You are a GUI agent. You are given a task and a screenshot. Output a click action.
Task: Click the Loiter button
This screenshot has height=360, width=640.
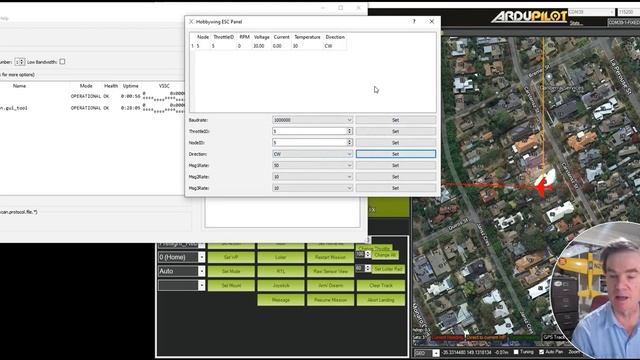tap(281, 257)
